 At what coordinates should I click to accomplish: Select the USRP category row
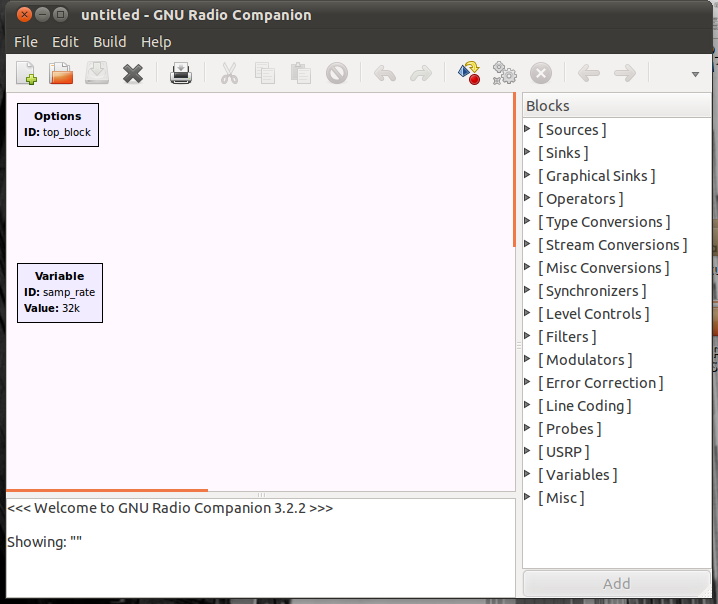click(x=616, y=452)
